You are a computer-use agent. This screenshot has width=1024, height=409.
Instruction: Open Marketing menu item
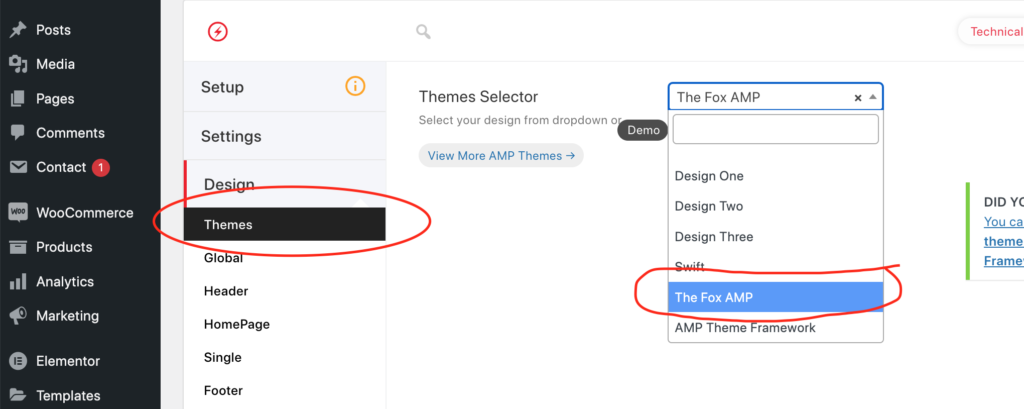pos(68,316)
